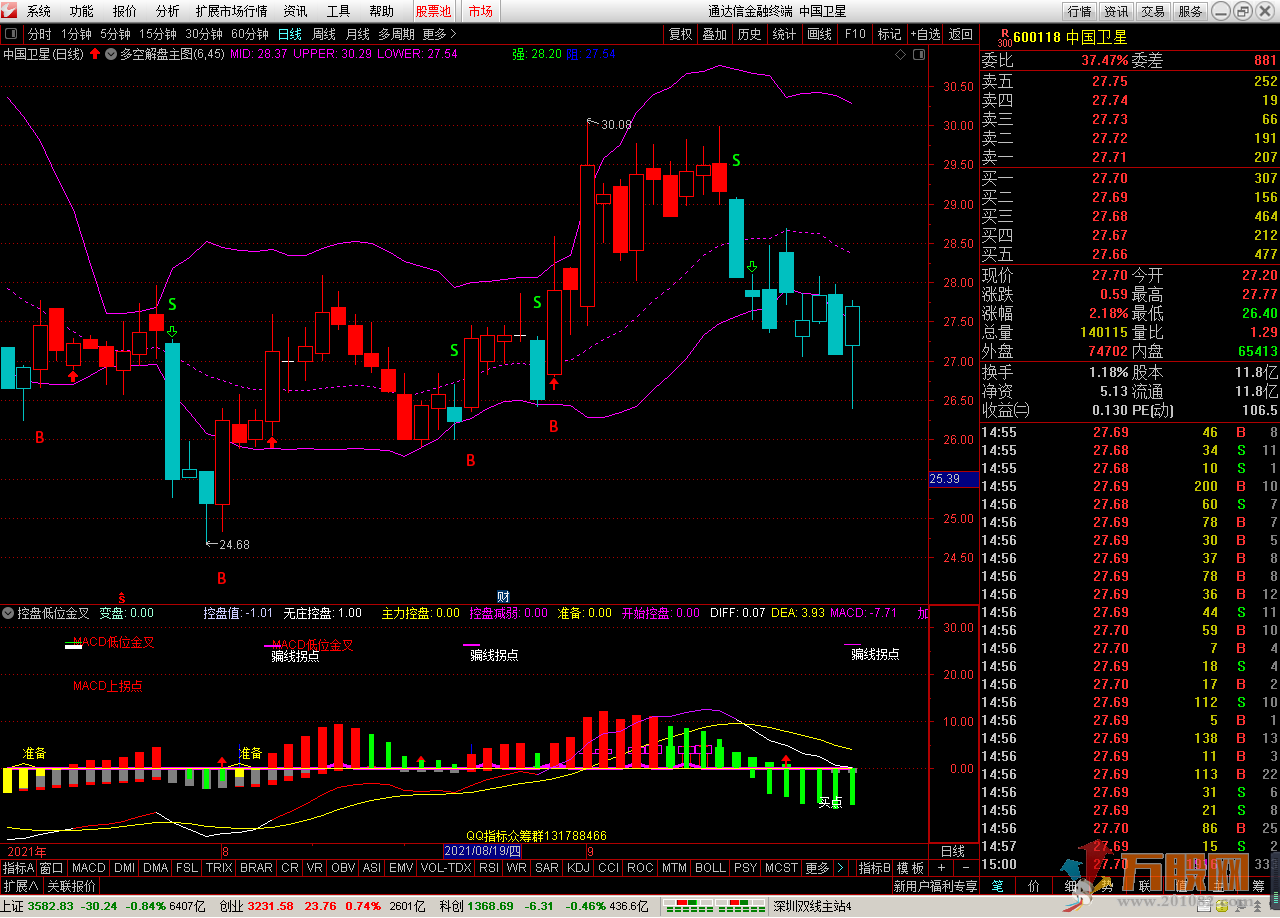Select the MACD indicator tab
The image size is (1280, 918).
(x=88, y=868)
